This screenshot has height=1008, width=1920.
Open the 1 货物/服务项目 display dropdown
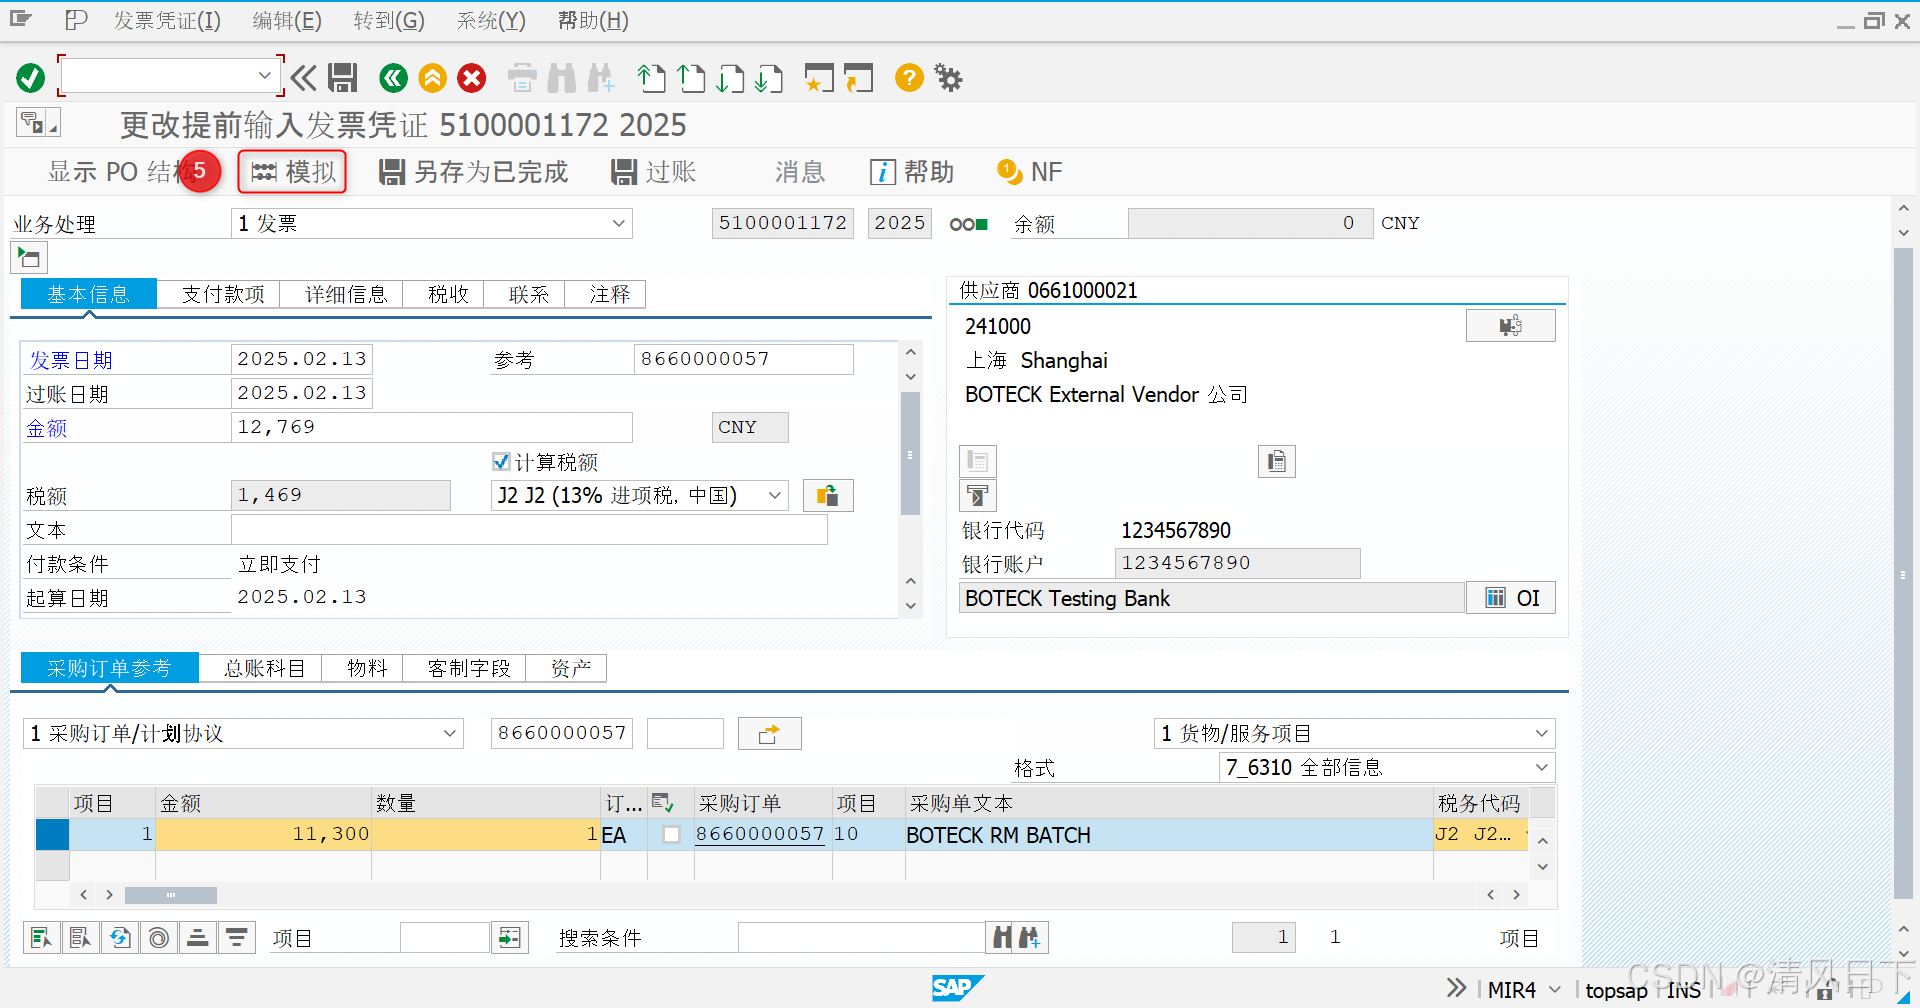tap(1541, 732)
